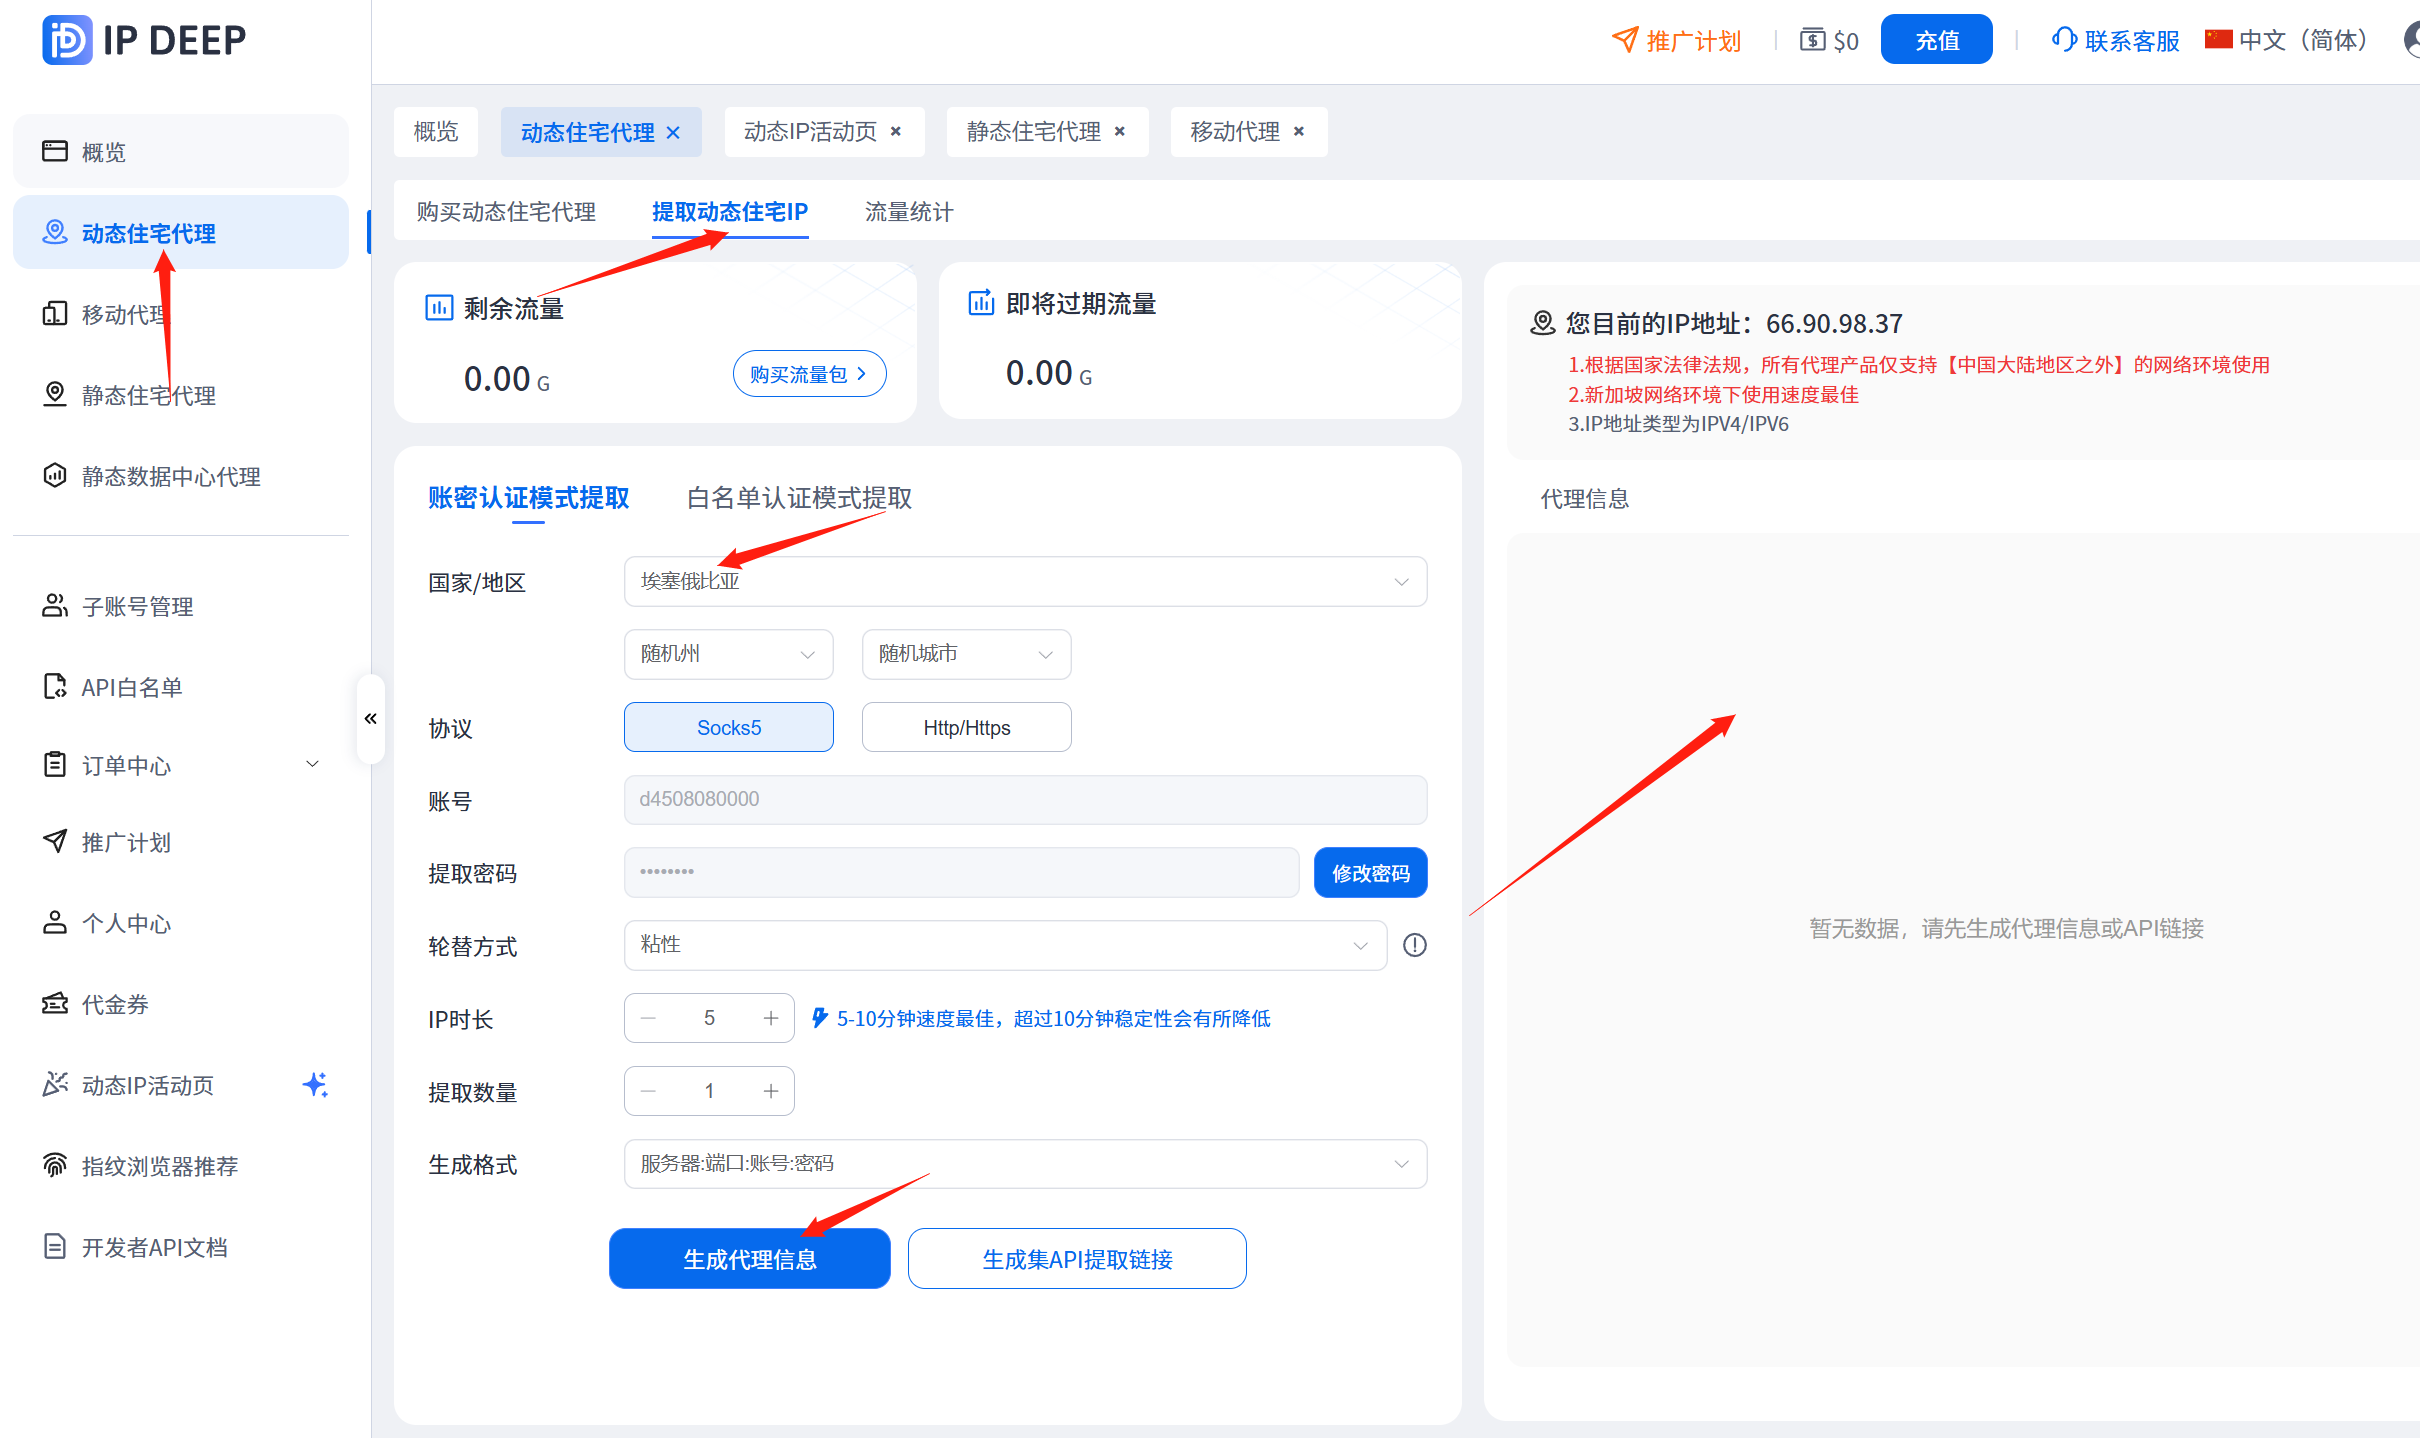Open 子账号管理 in the sidebar

180,606
